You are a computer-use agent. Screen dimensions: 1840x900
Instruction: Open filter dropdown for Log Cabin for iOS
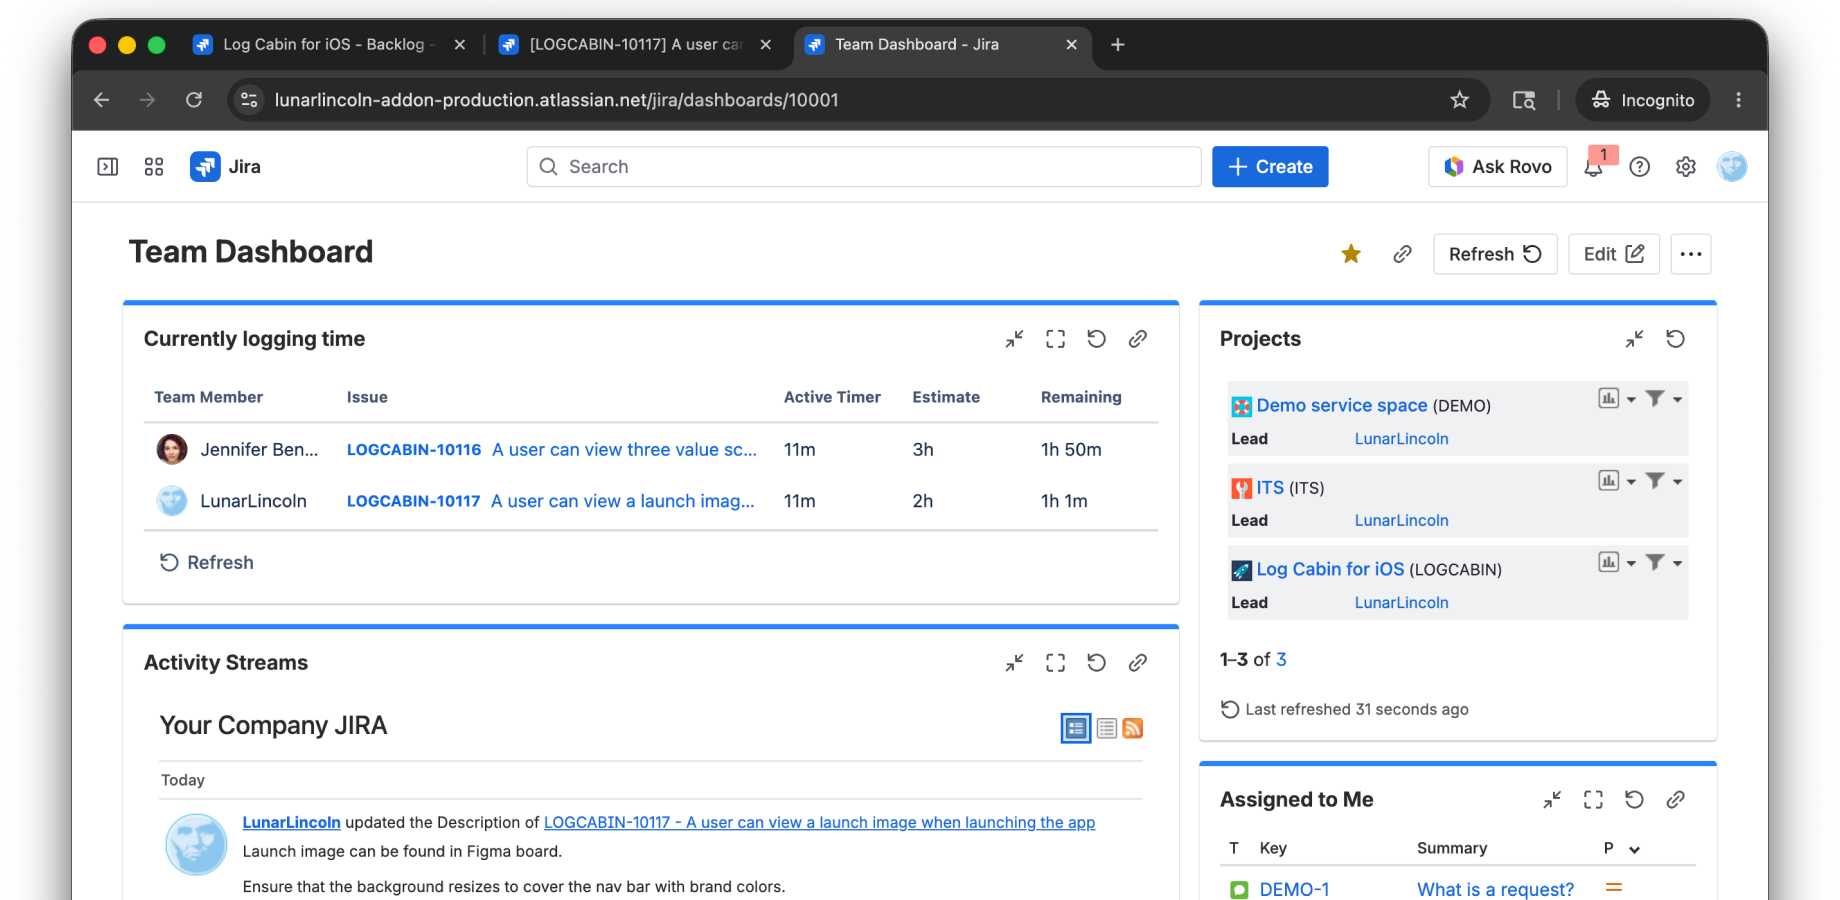pos(1664,563)
